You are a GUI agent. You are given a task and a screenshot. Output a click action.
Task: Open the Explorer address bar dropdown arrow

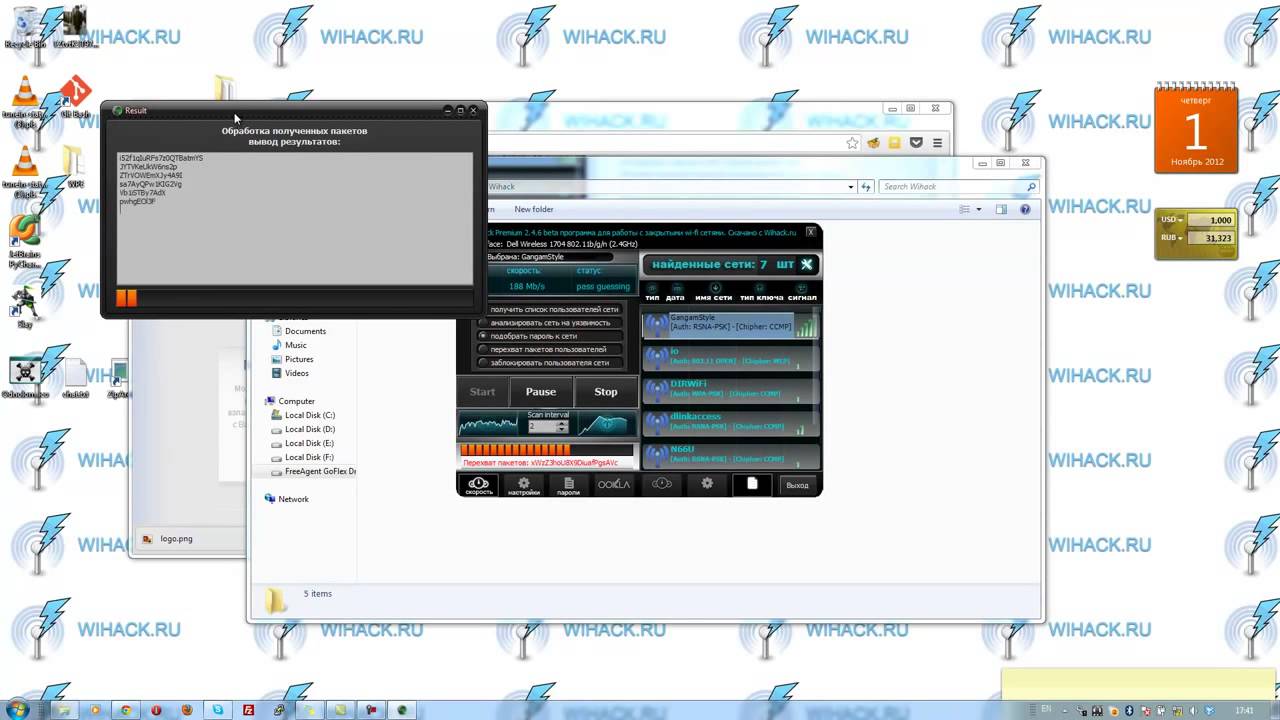851,187
